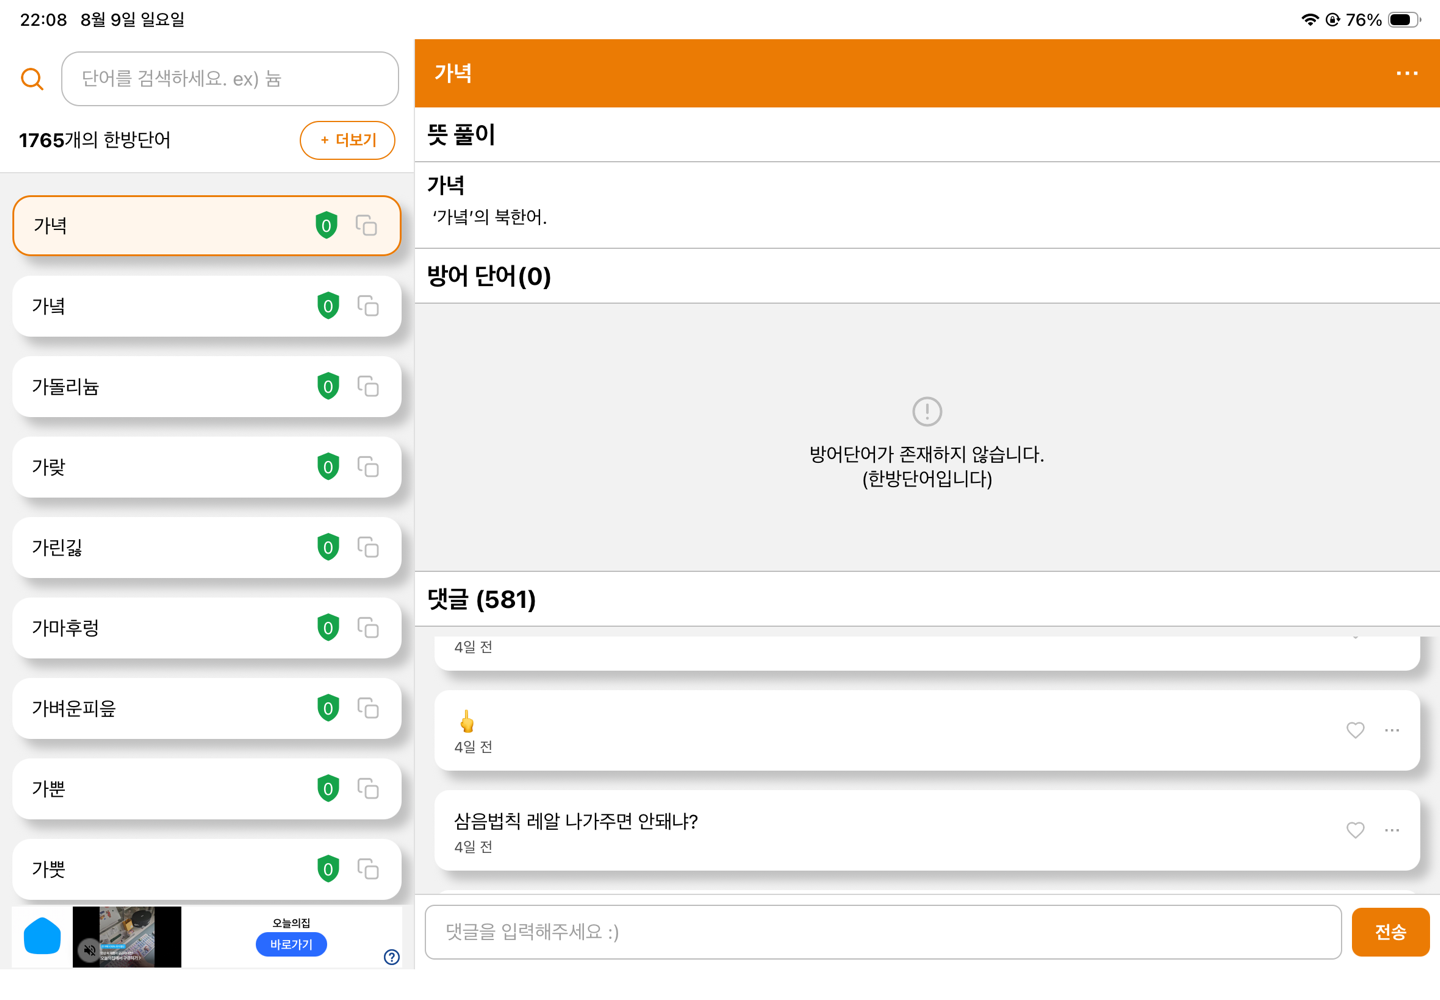Like the finger emoji comment with heart

(x=1355, y=730)
